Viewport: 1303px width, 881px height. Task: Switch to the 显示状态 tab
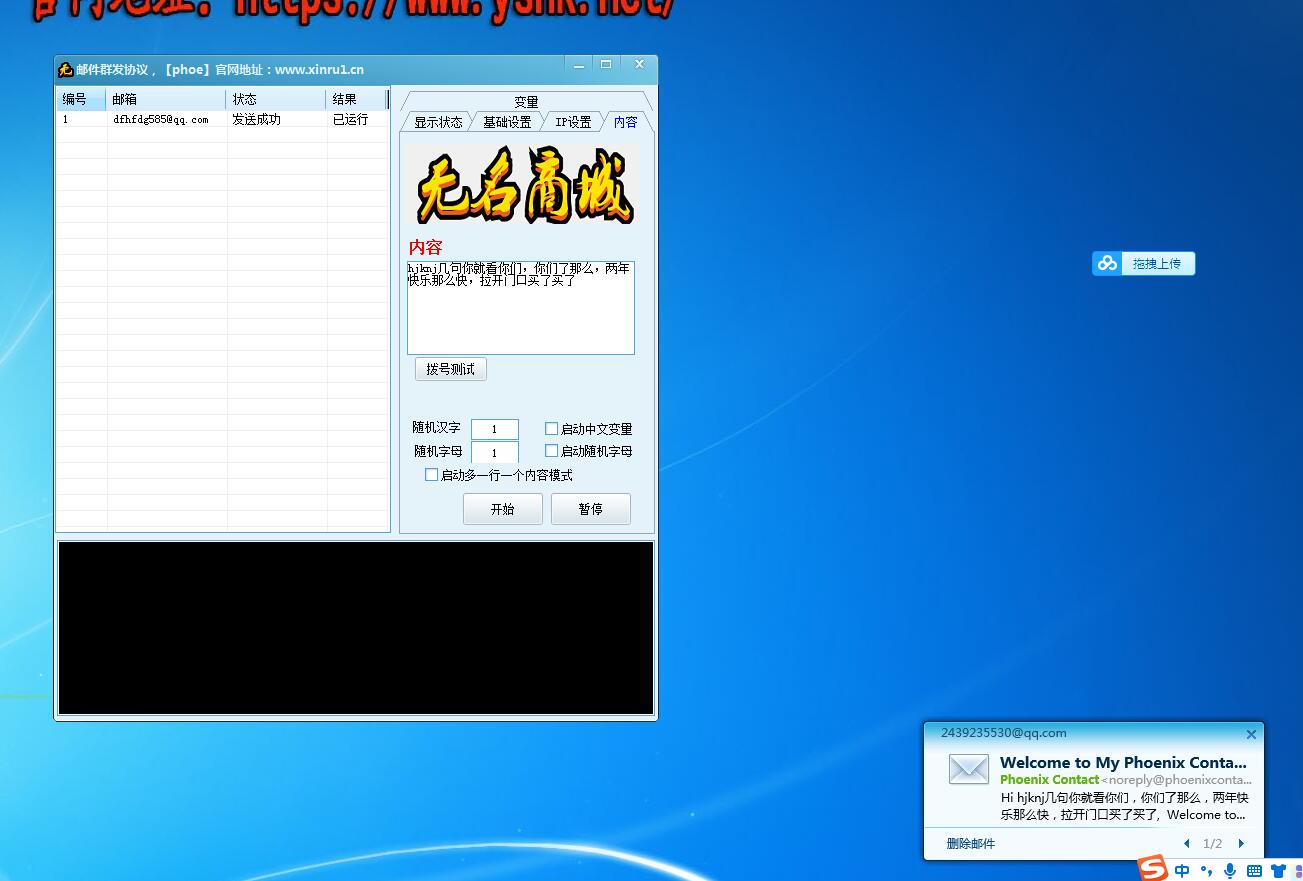pyautogui.click(x=438, y=122)
